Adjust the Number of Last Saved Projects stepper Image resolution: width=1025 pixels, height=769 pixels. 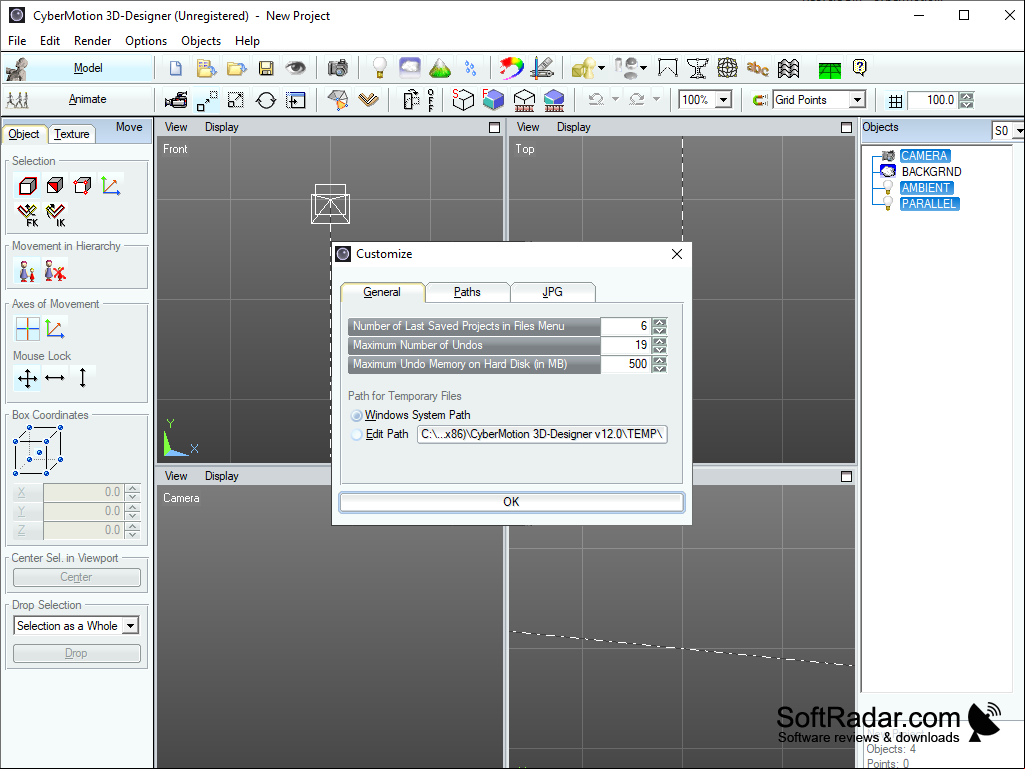(x=660, y=326)
